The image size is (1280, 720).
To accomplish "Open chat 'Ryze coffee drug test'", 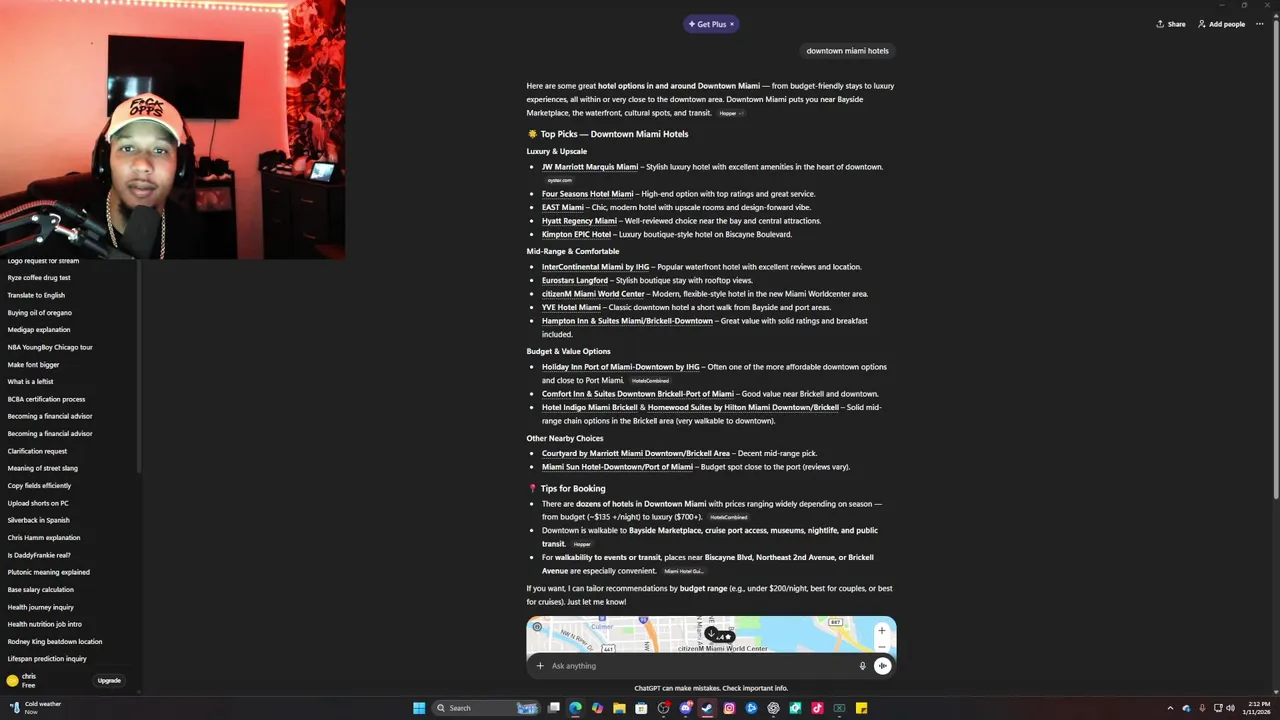I will click(39, 278).
